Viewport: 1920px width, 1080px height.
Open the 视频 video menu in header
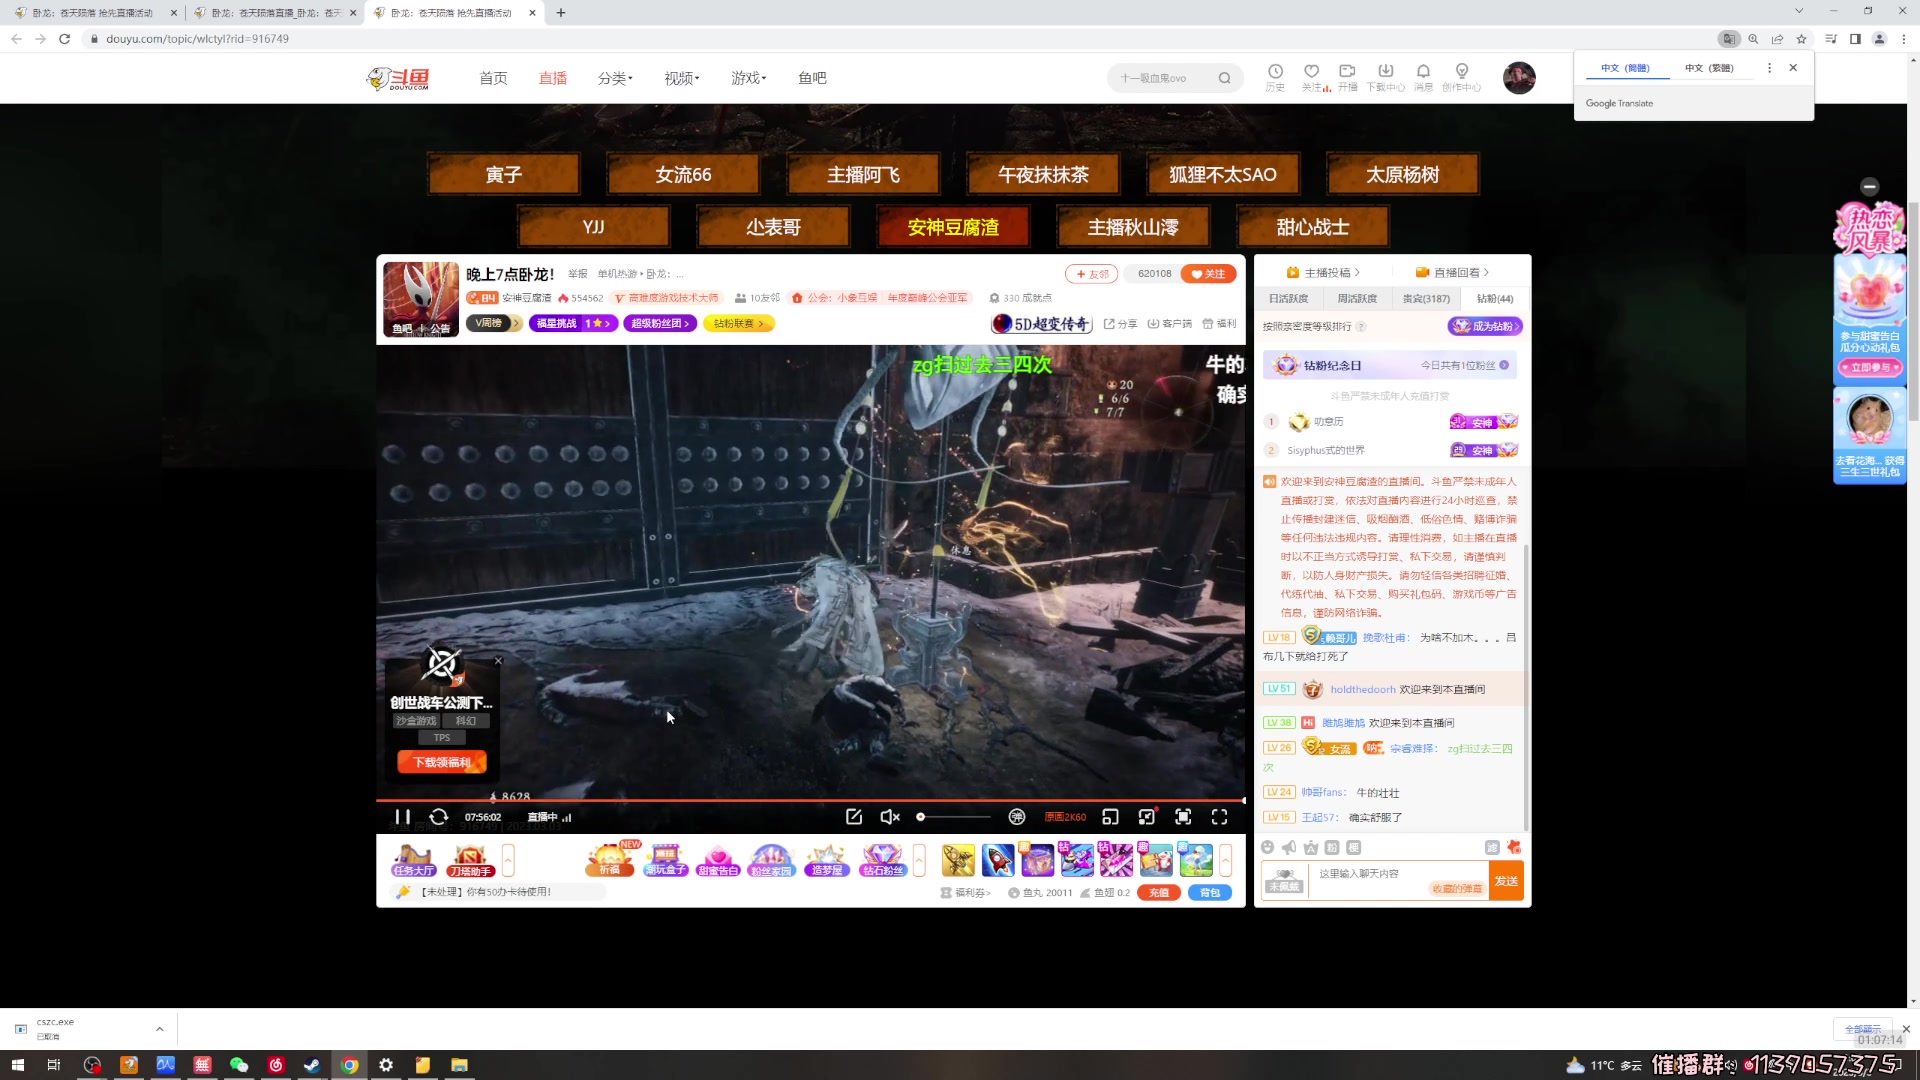(x=682, y=78)
